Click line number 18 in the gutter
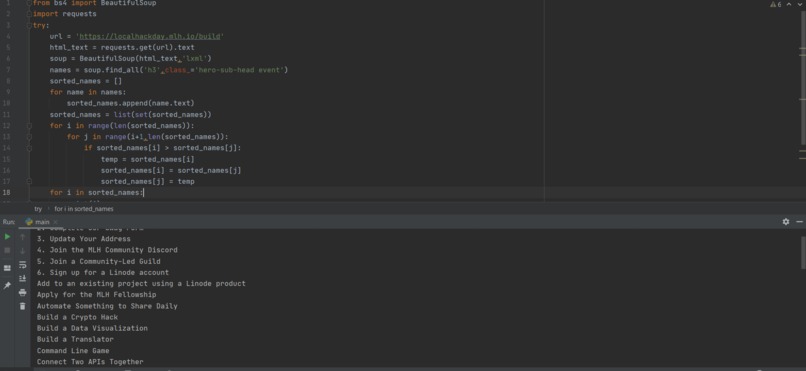Viewport: 806px width, 371px height. click(x=7, y=192)
